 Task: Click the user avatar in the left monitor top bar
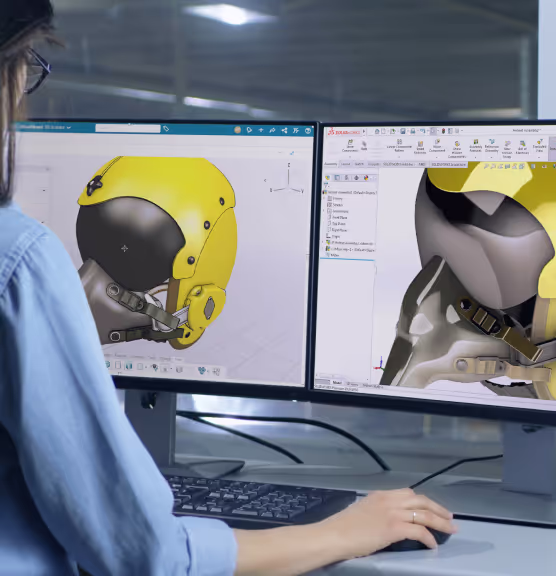(238, 130)
